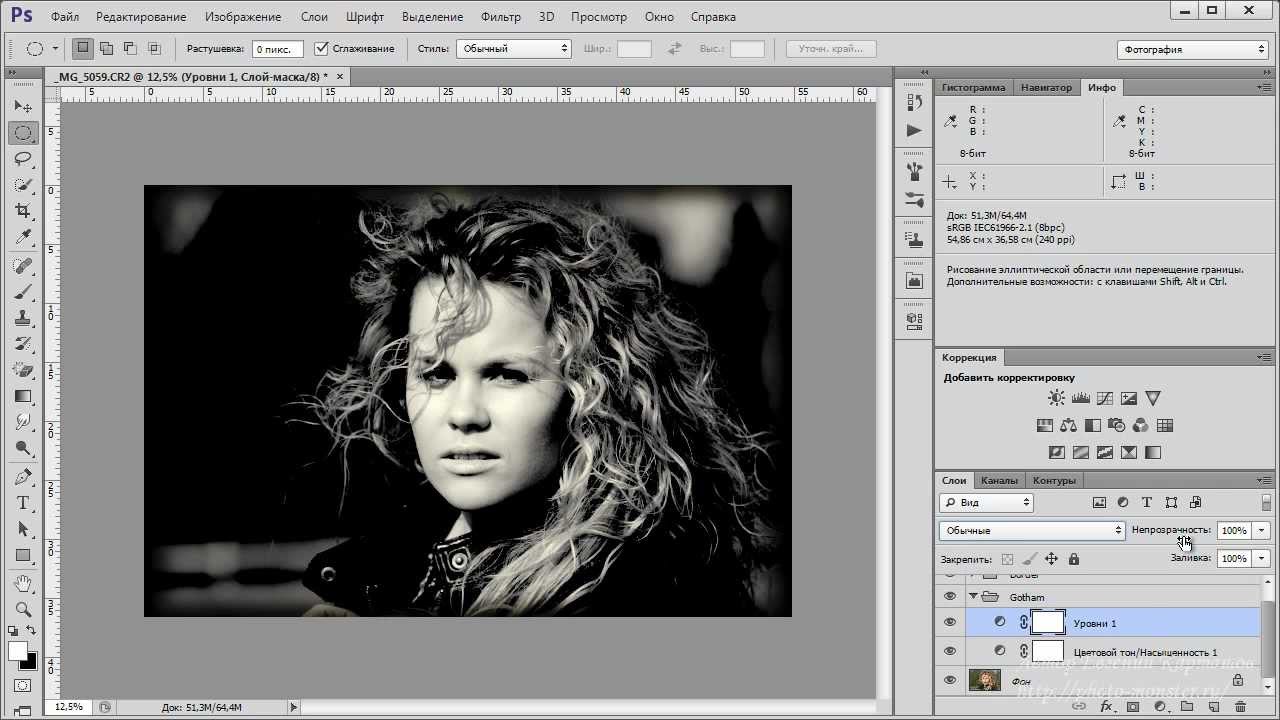This screenshot has height=720, width=1280.
Task: Select the Zoom tool in toolbar
Action: click(23, 609)
